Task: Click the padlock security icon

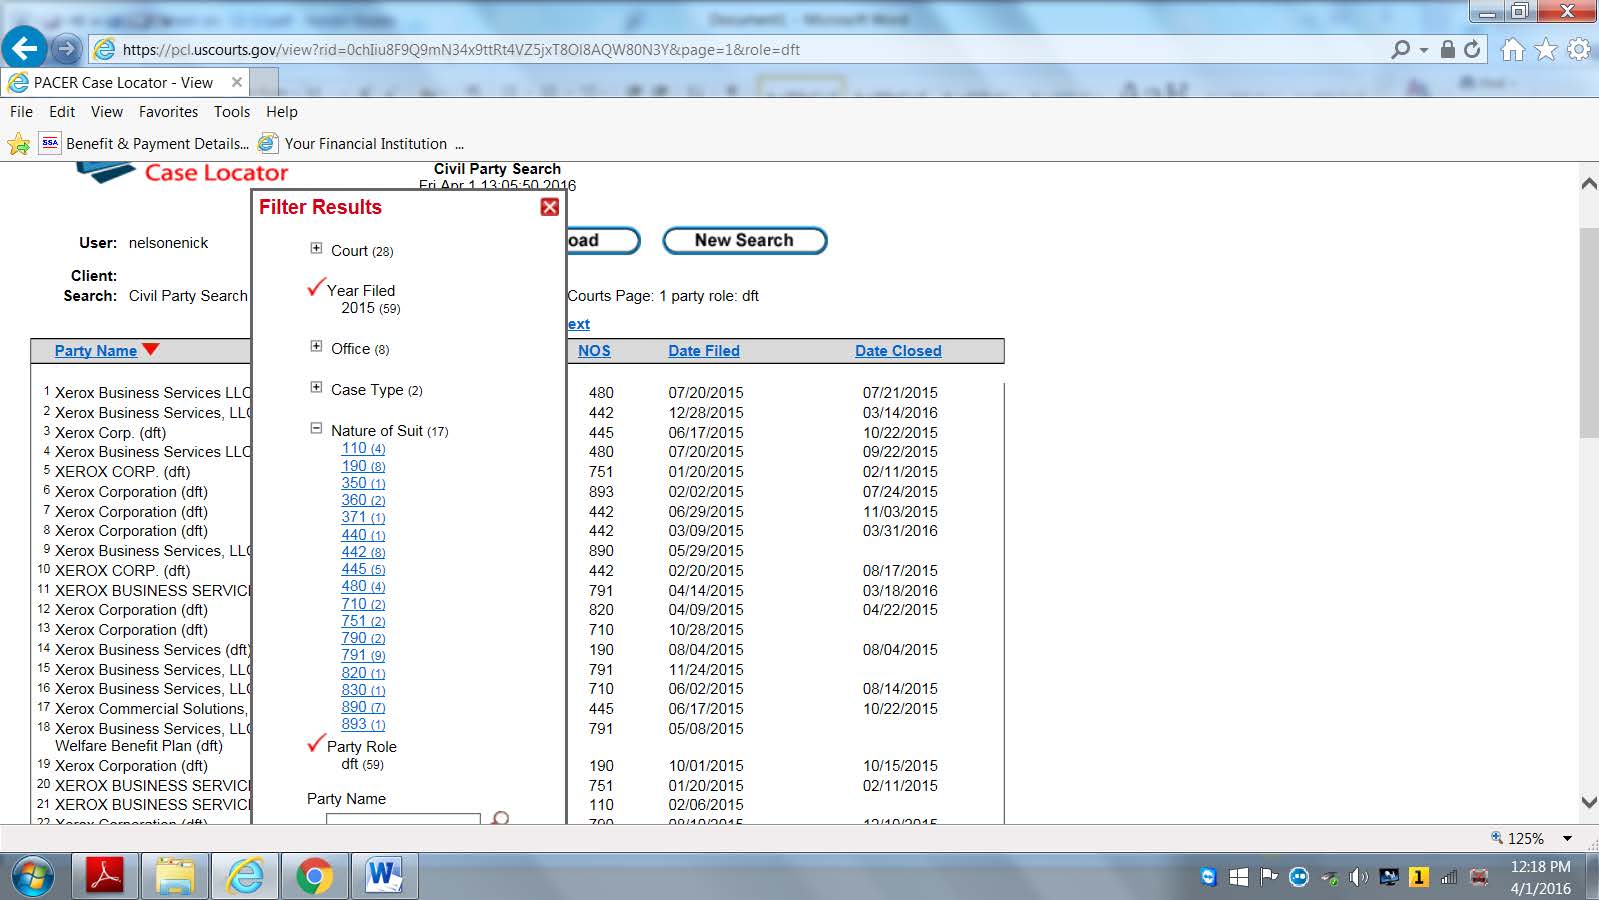Action: [1447, 49]
